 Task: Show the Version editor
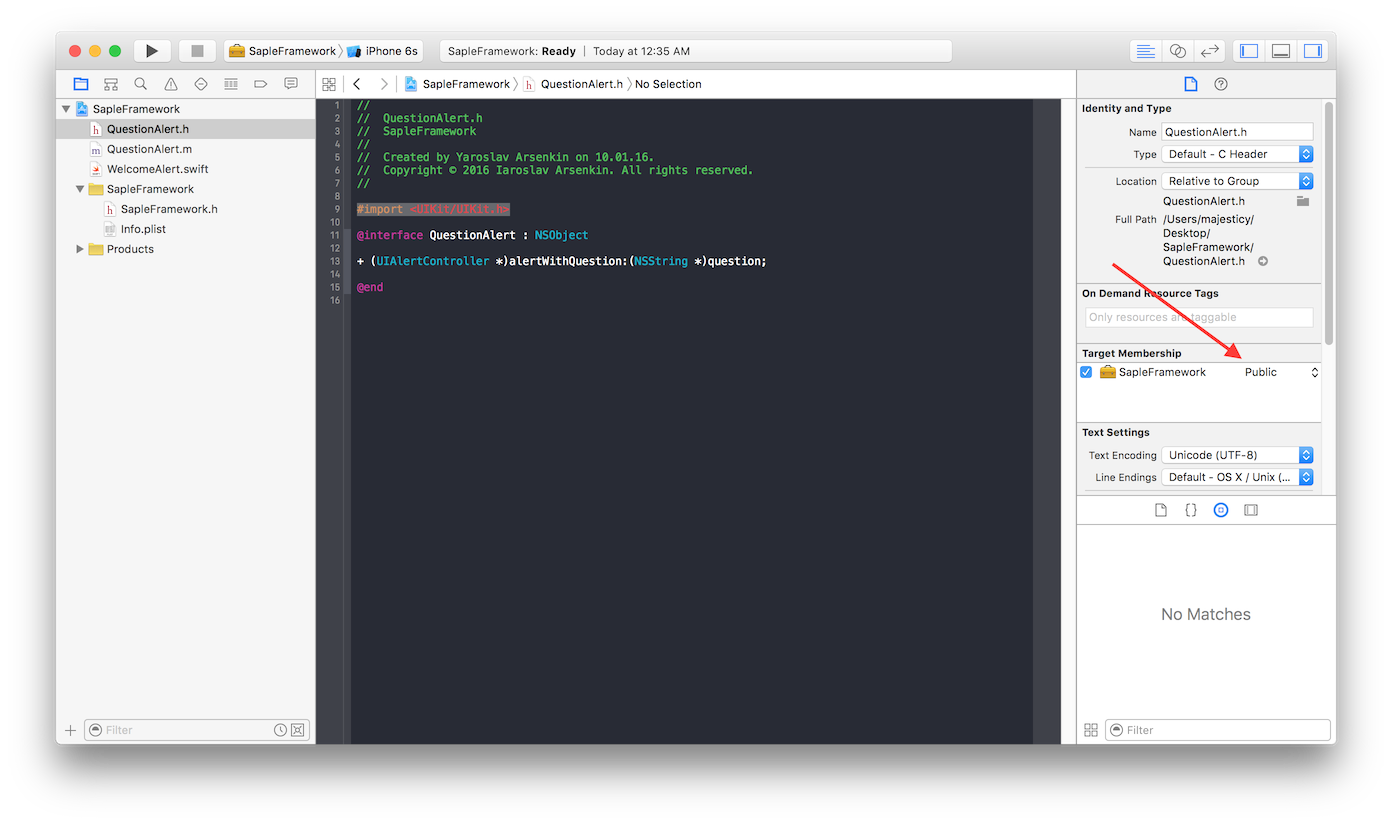point(1210,51)
